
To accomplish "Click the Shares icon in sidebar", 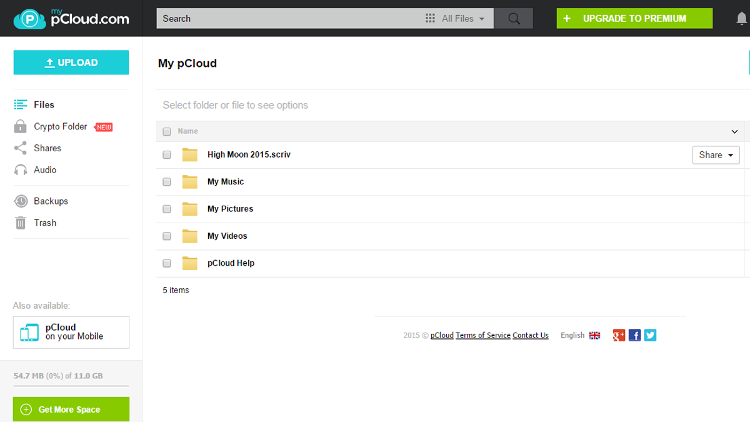I will (x=20, y=148).
